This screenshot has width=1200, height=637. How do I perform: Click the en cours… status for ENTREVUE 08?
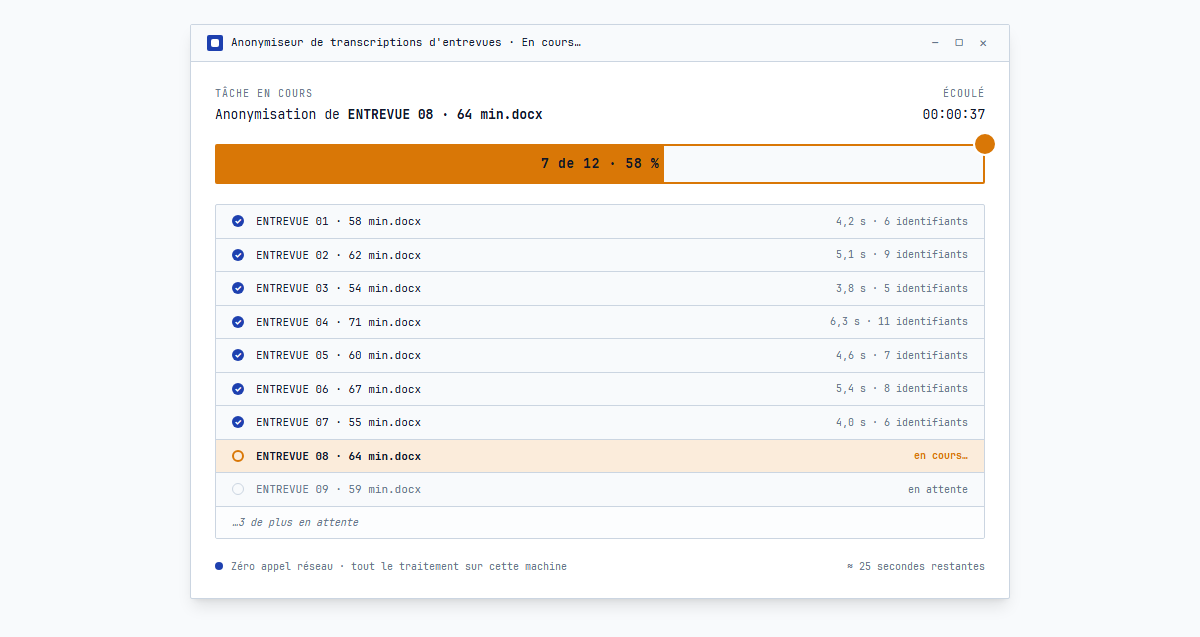click(941, 455)
